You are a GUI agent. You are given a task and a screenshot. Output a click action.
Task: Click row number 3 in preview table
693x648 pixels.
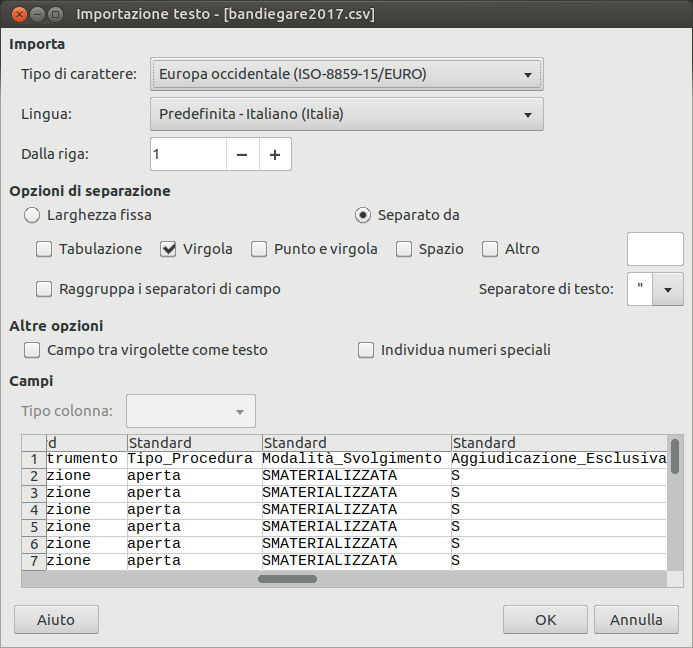pos(34,493)
